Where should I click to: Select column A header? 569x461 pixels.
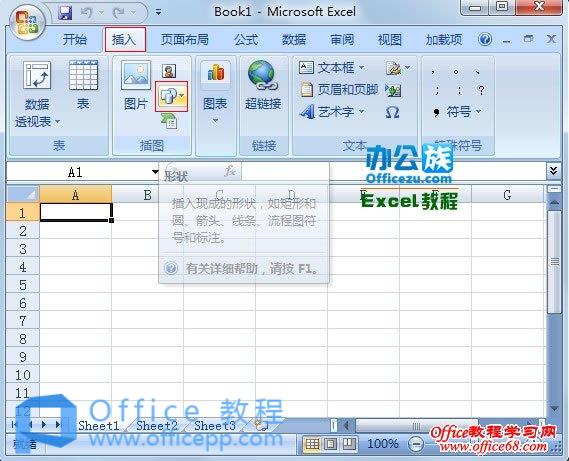coord(75,195)
